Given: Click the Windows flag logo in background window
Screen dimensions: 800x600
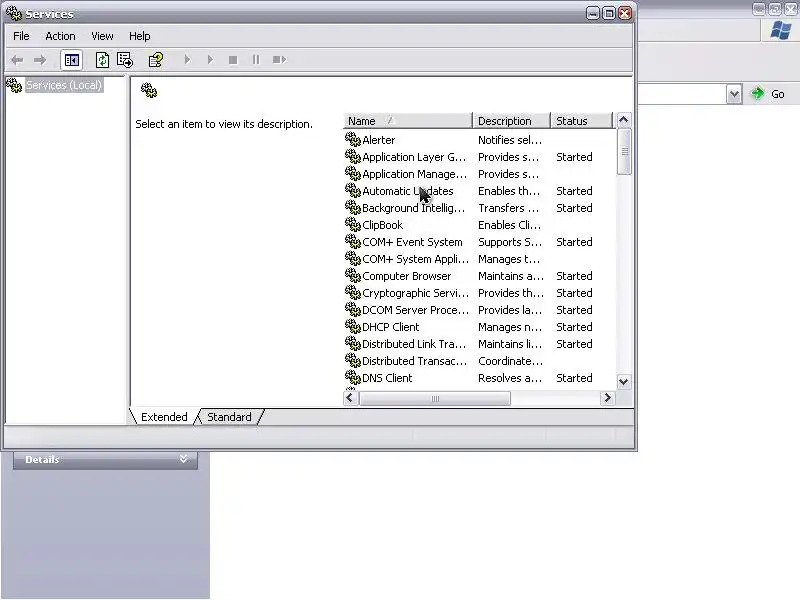Looking at the screenshot, I should pyautogui.click(x=781, y=31).
